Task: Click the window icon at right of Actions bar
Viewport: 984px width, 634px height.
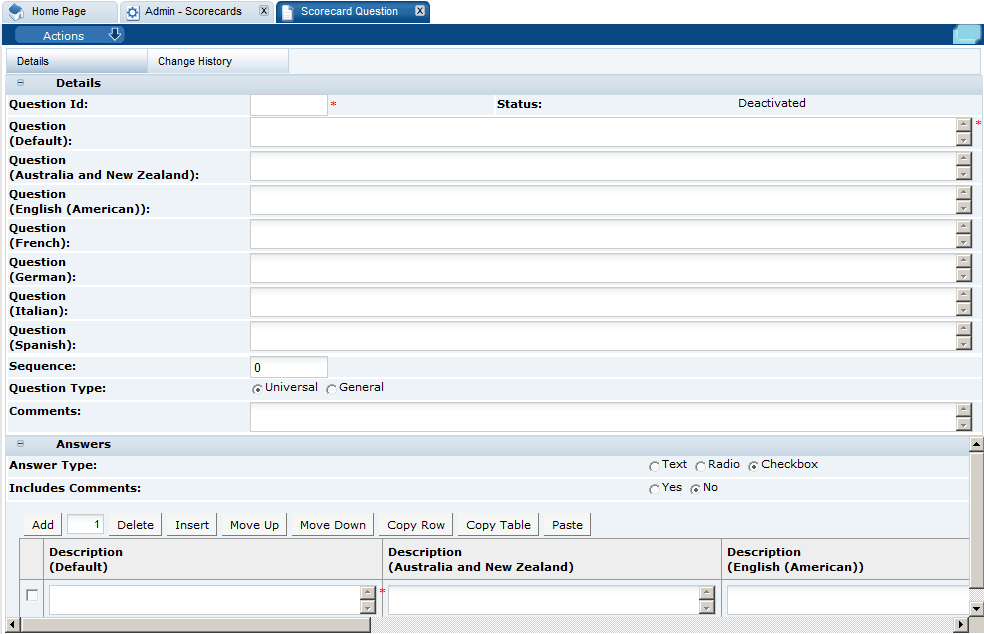Action: (x=965, y=34)
